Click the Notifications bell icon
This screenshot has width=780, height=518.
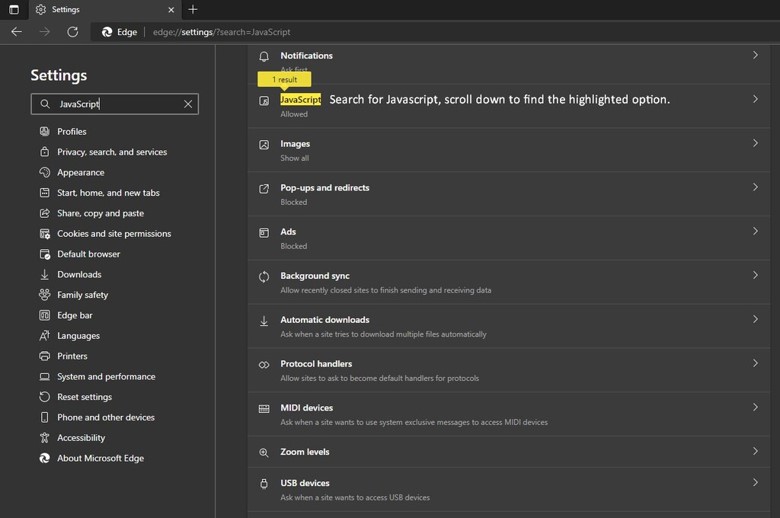pyautogui.click(x=264, y=57)
